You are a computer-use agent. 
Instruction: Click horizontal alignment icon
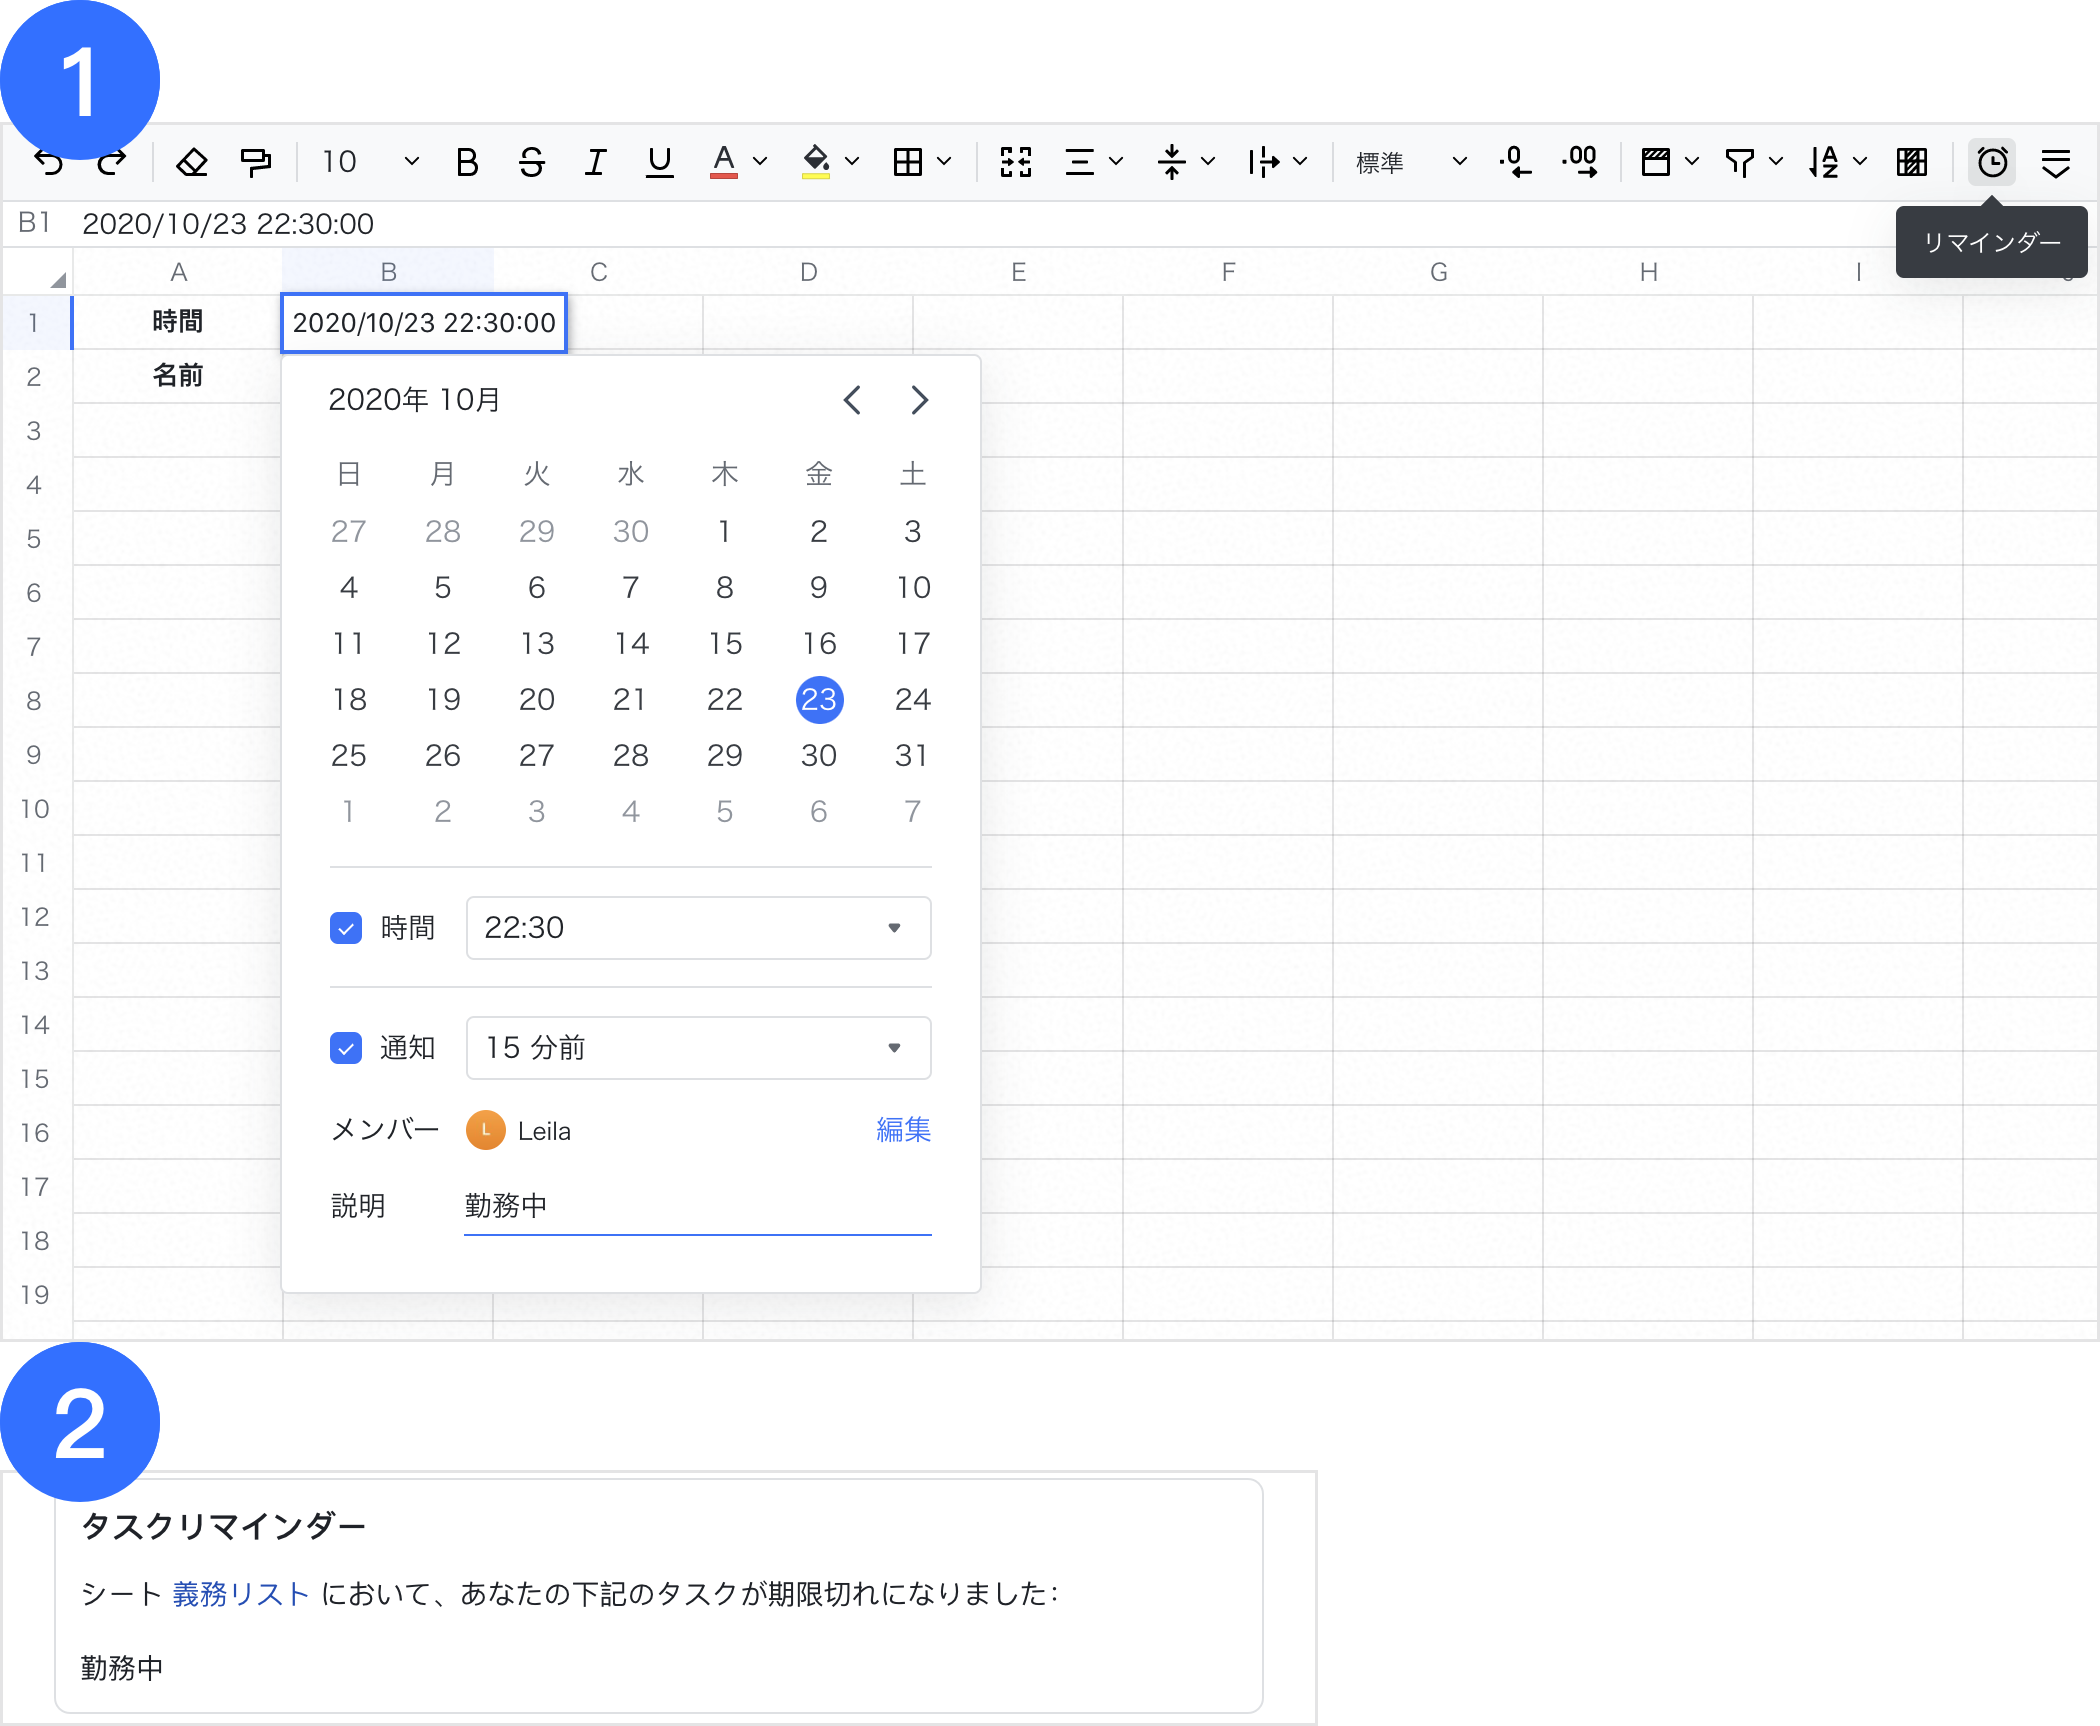click(1079, 162)
